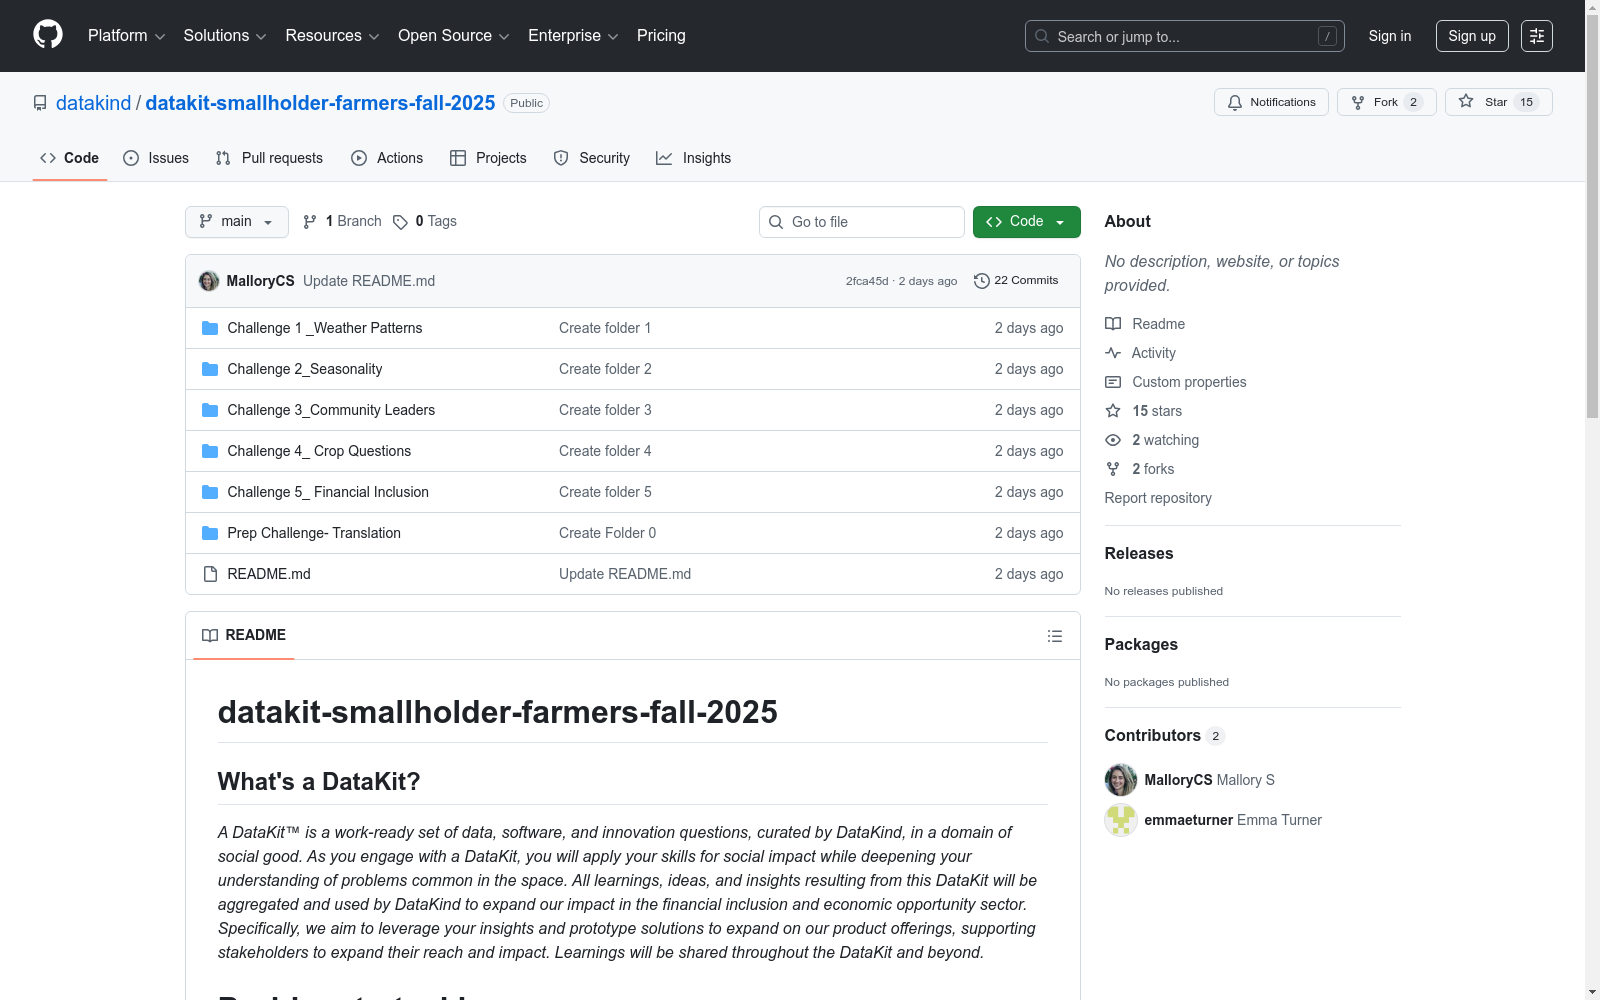Focus the Search or jump to field
The image size is (1600, 1000).
[x=1185, y=36]
